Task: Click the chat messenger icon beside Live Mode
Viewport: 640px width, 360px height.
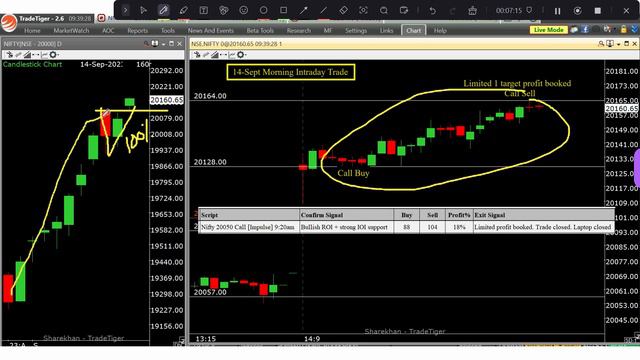Action: click(x=574, y=29)
